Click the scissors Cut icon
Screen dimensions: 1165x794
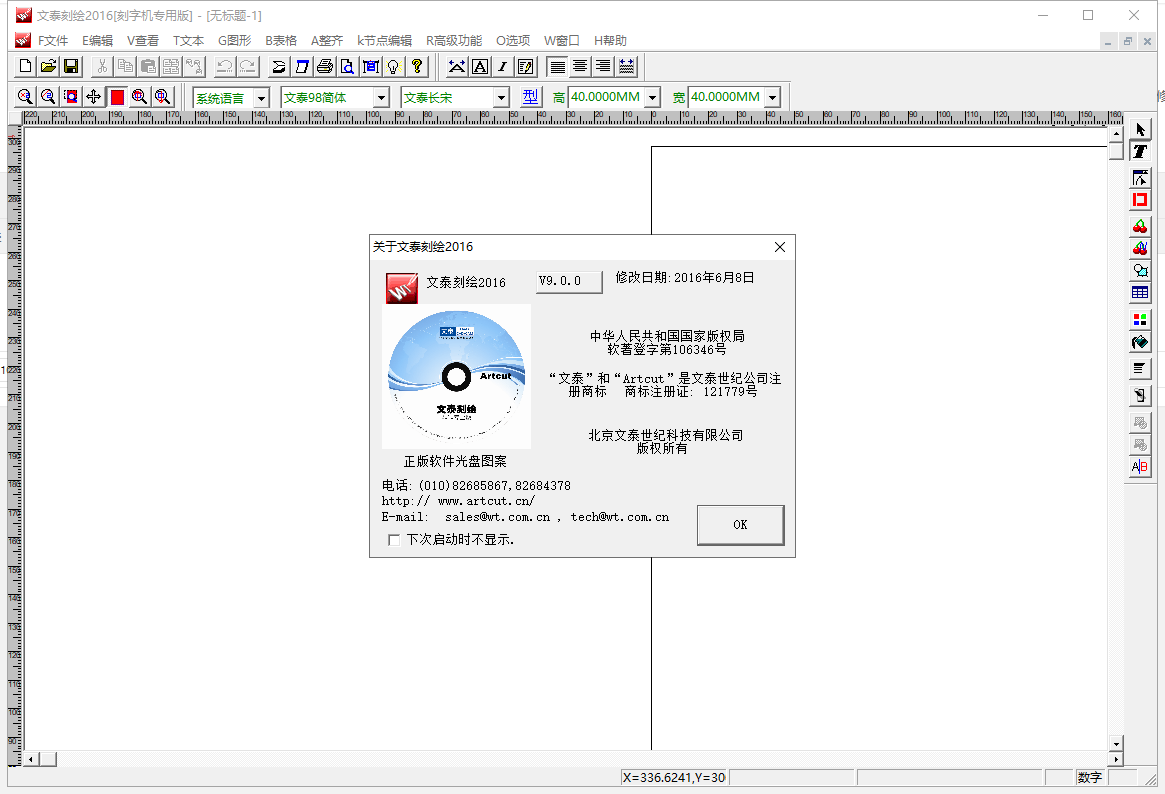[102, 66]
